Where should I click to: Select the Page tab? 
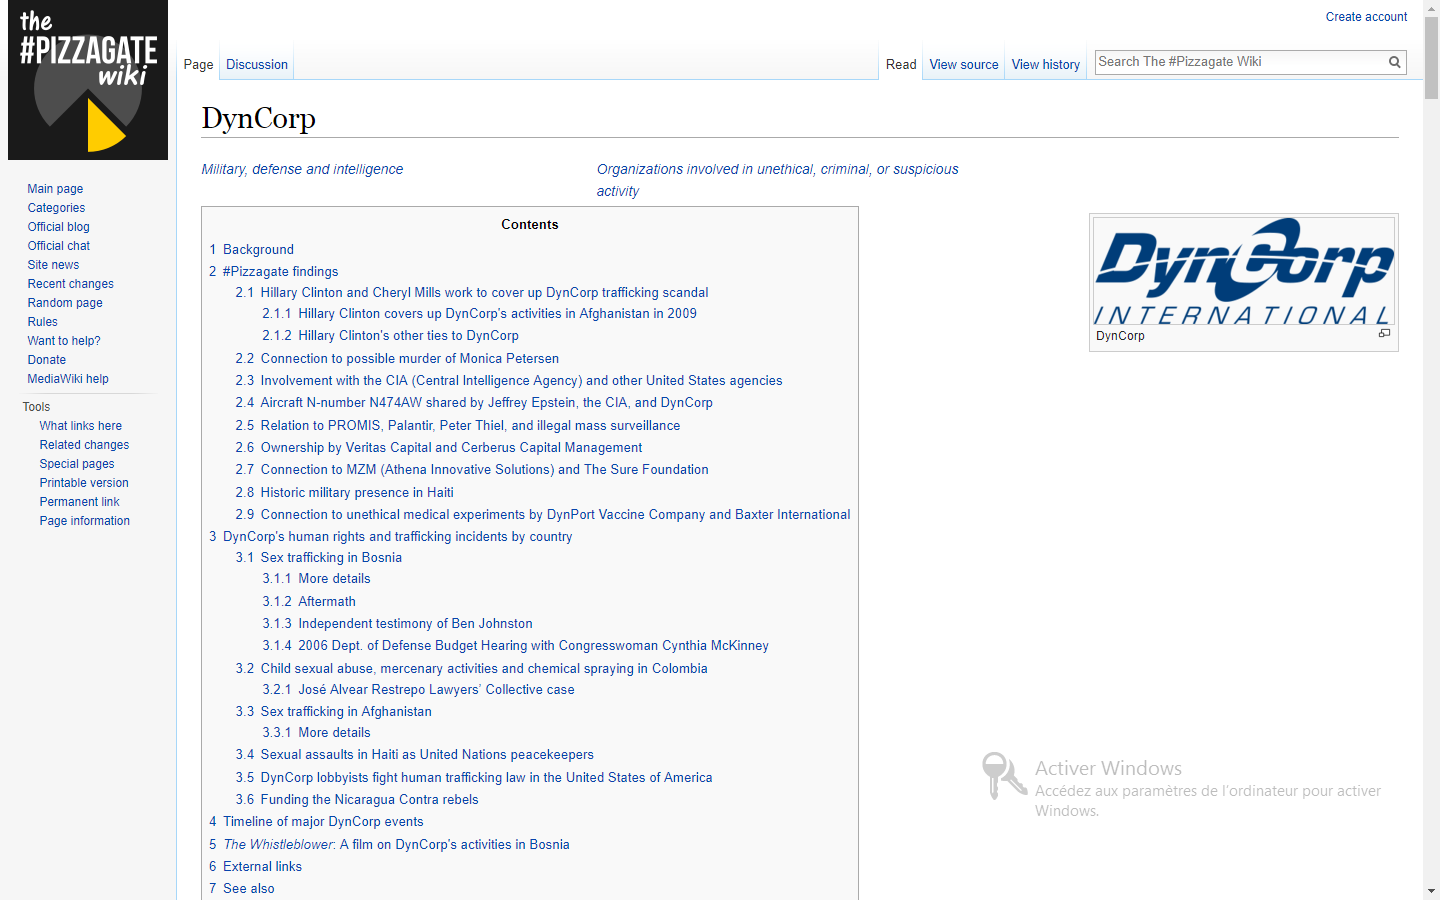click(x=198, y=64)
